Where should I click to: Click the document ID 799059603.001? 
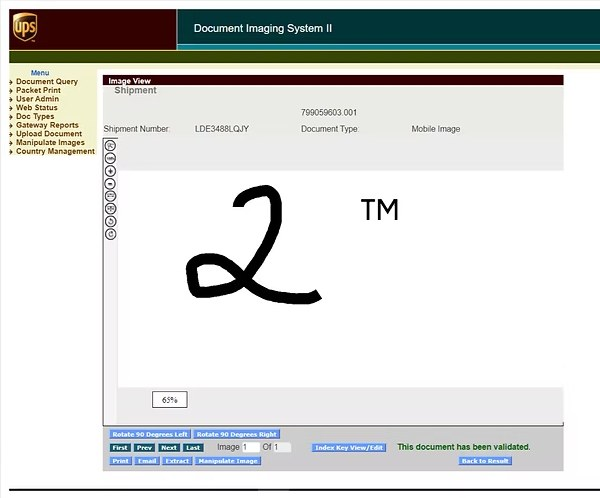coord(329,113)
